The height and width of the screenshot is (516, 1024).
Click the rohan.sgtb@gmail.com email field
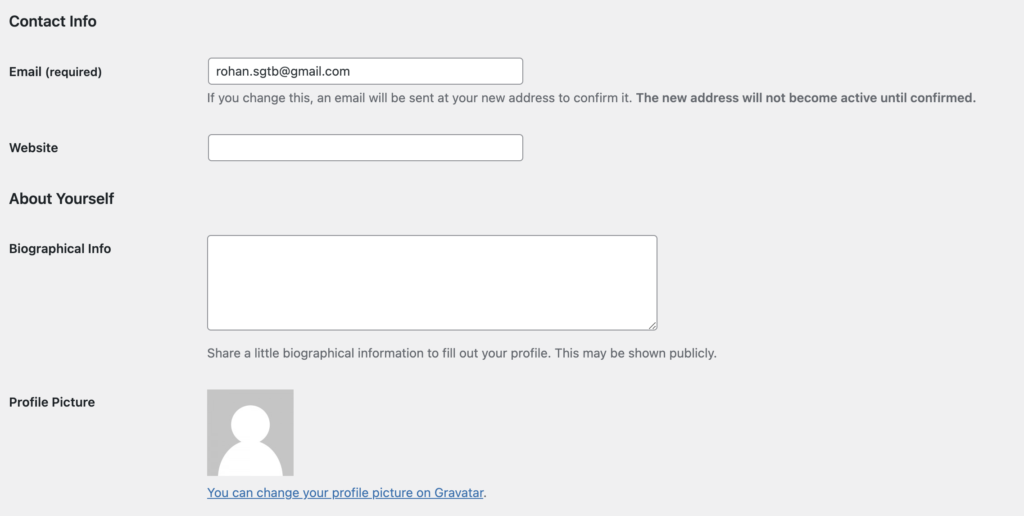tap(365, 71)
